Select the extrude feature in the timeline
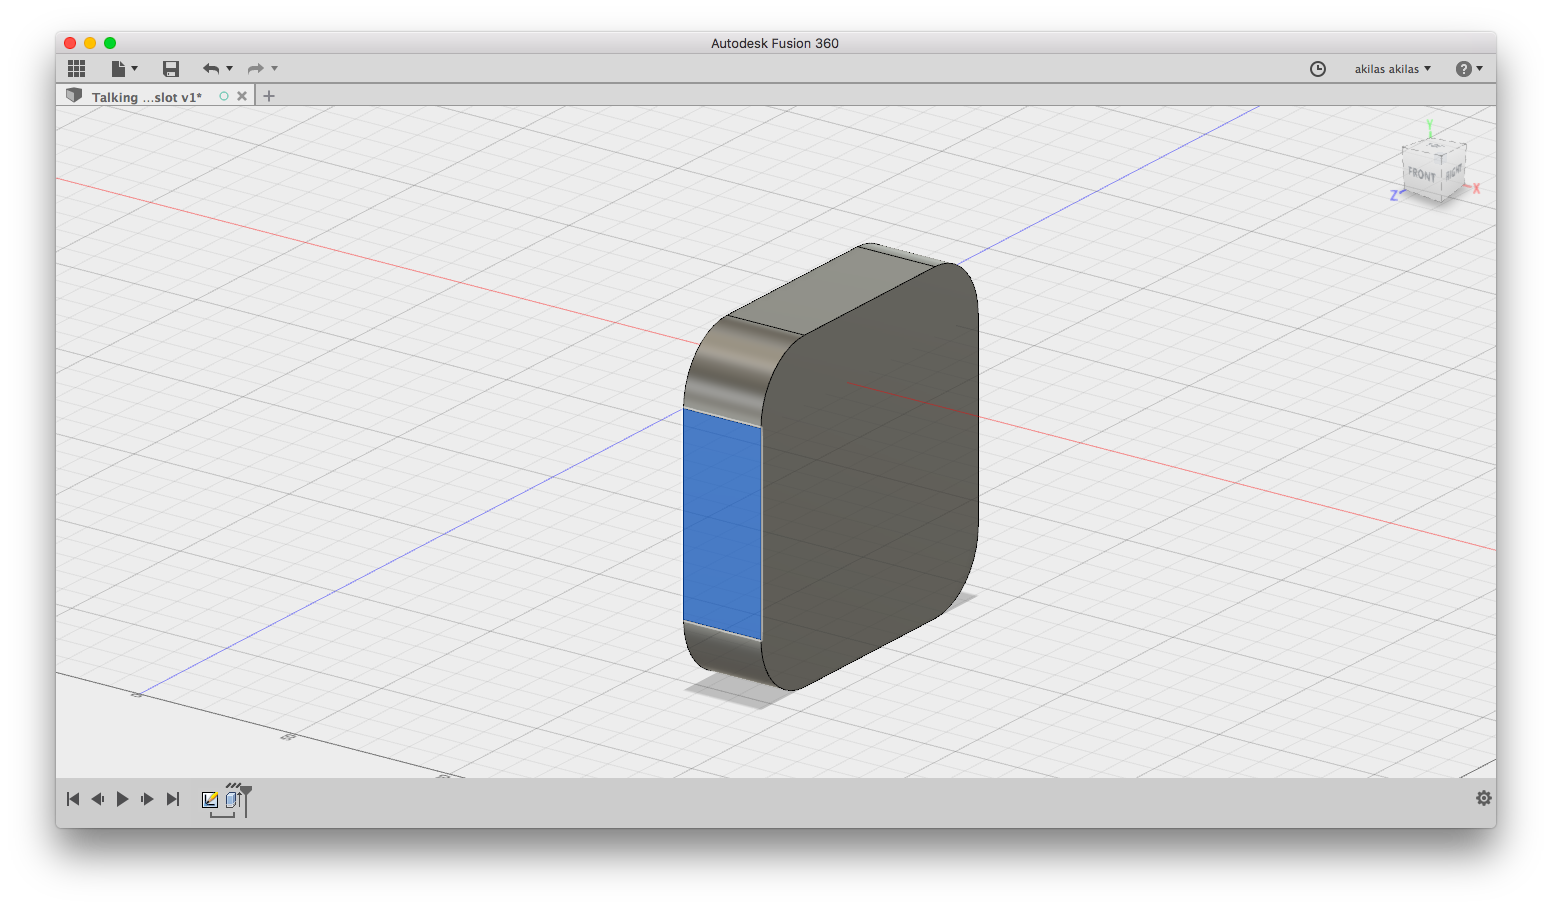 click(x=233, y=799)
